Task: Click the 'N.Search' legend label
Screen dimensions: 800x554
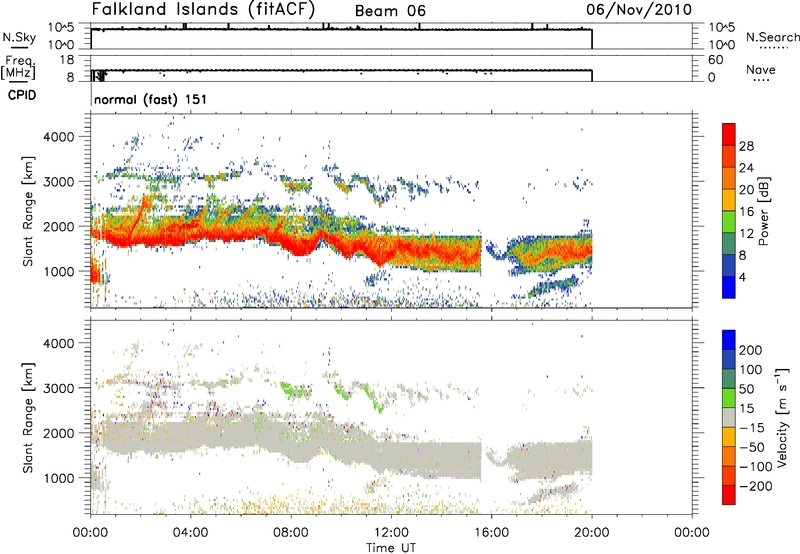Action: pyautogui.click(x=772, y=37)
